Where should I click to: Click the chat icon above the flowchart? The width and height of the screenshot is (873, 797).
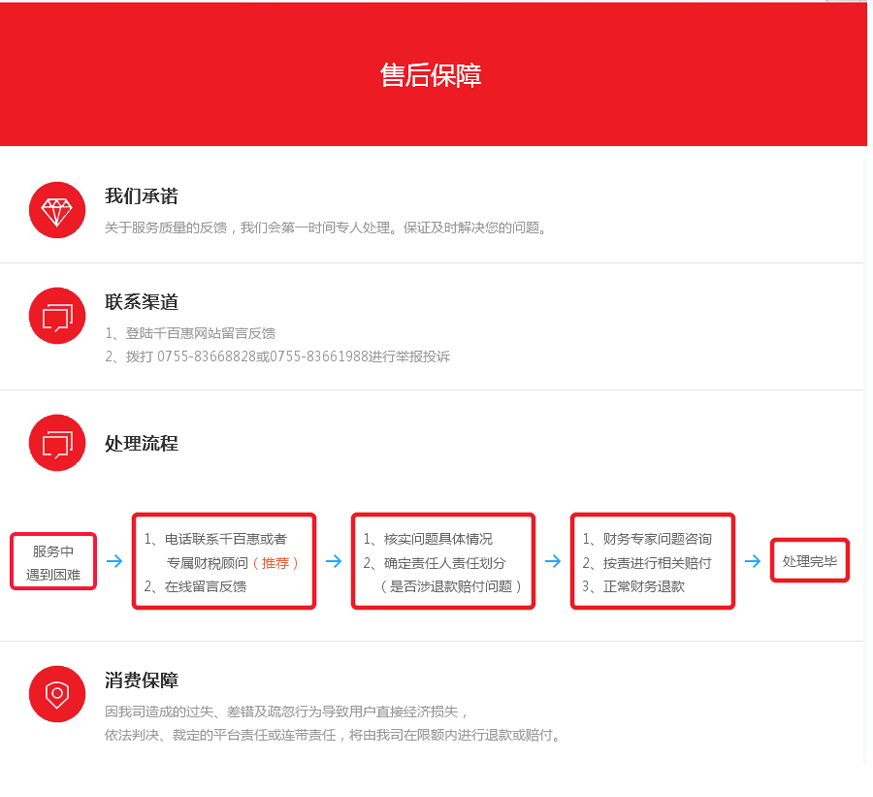click(56, 443)
